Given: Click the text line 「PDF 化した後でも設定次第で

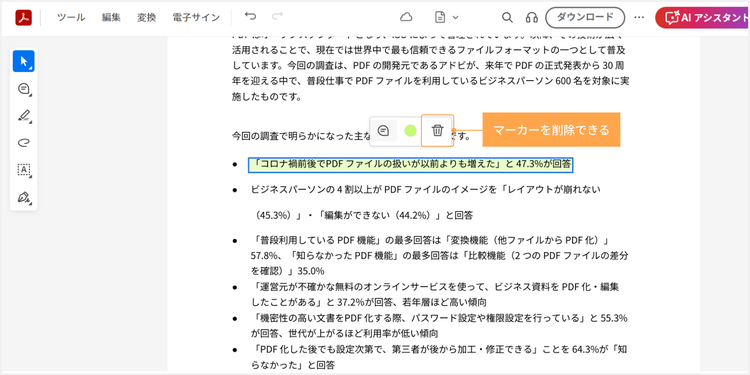Looking at the screenshot, I should [x=439, y=349].
